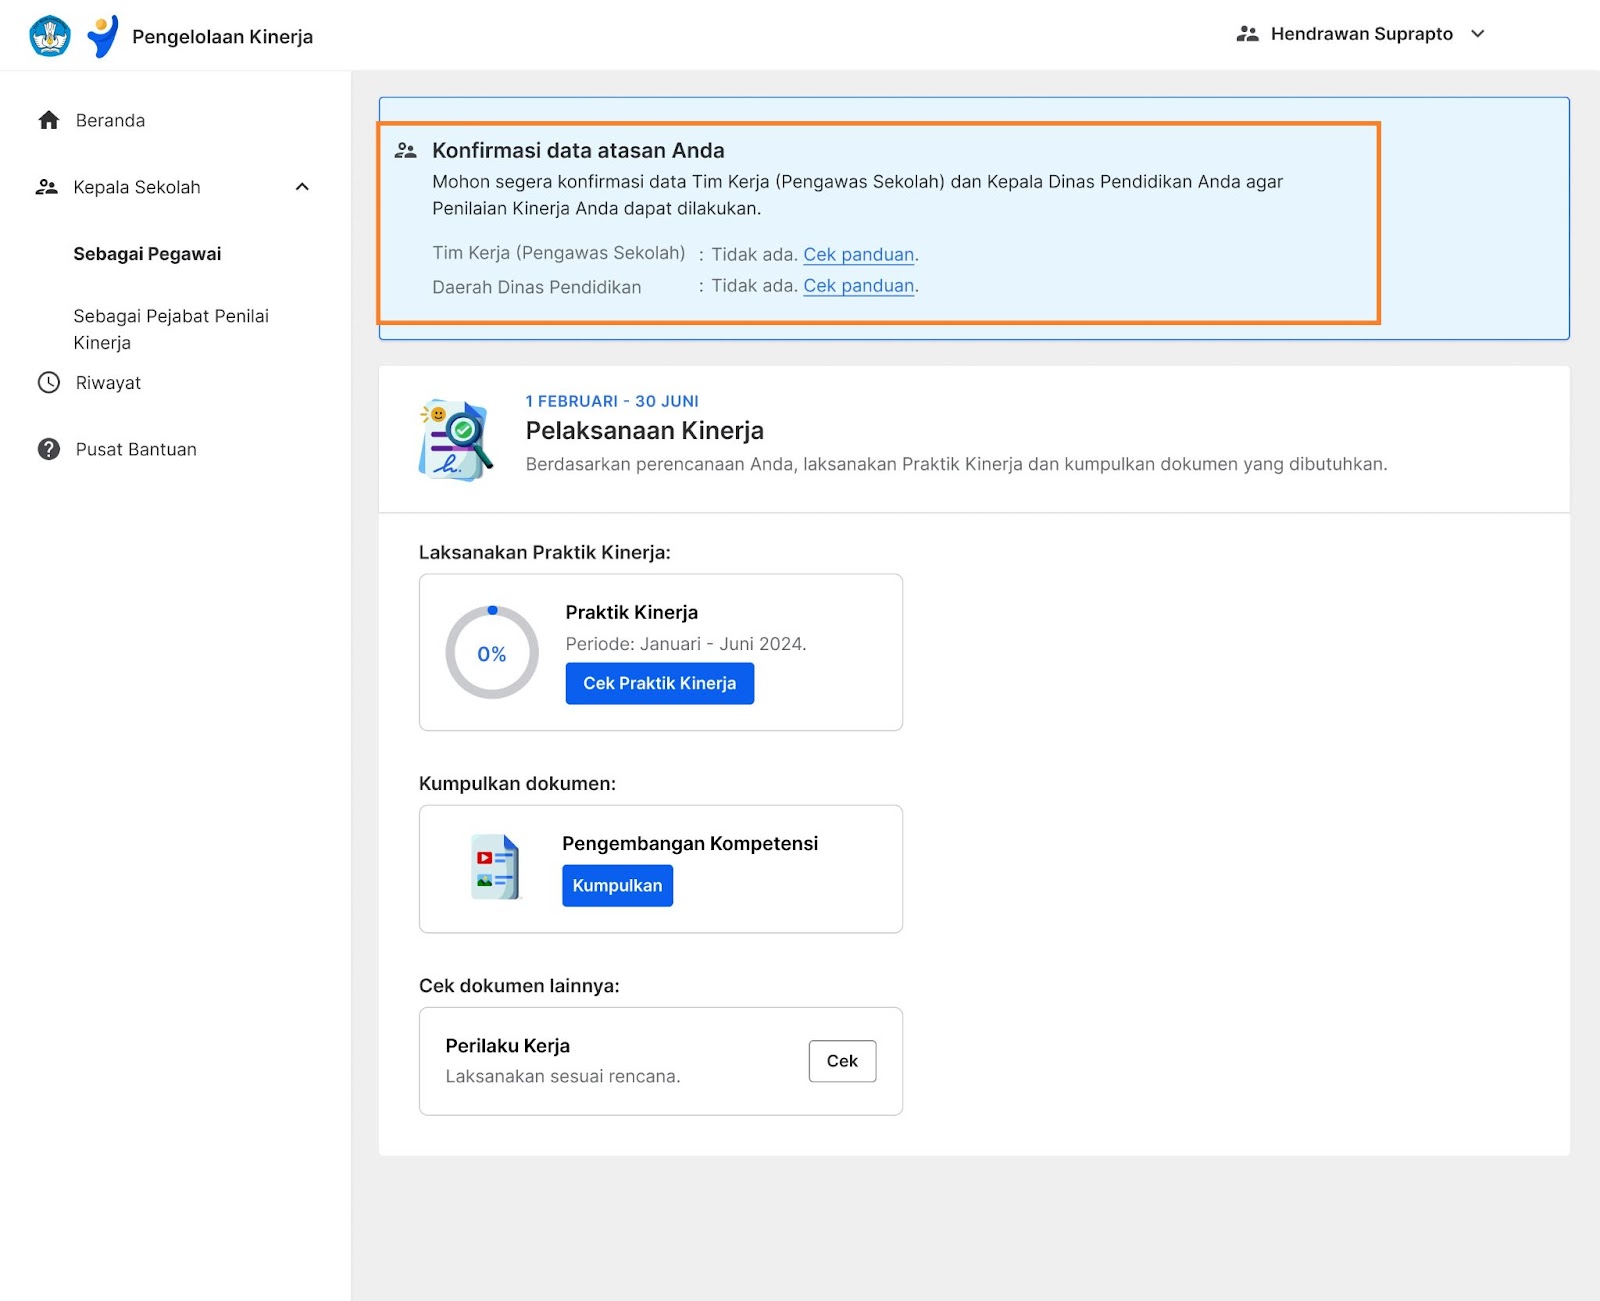This screenshot has width=1600, height=1301.
Task: Go to Riwayat in the sidebar
Action: click(108, 383)
